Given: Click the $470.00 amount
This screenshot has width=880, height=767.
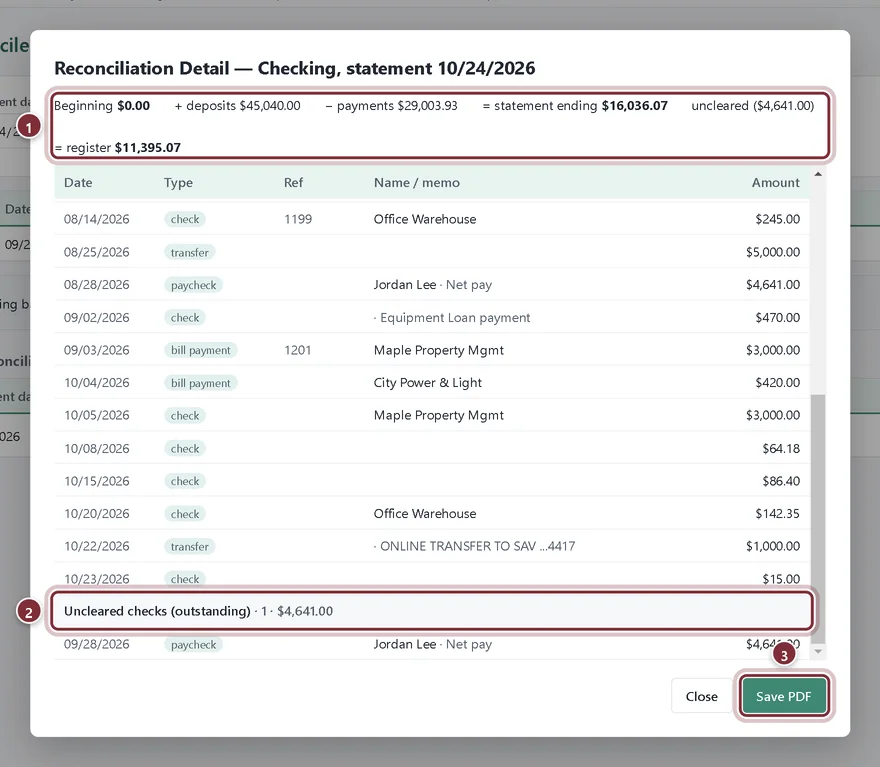Looking at the screenshot, I should 777,318.
